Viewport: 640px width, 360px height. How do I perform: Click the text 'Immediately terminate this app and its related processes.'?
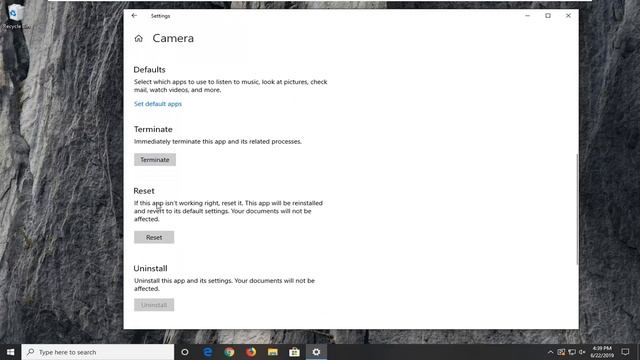tap(218, 142)
